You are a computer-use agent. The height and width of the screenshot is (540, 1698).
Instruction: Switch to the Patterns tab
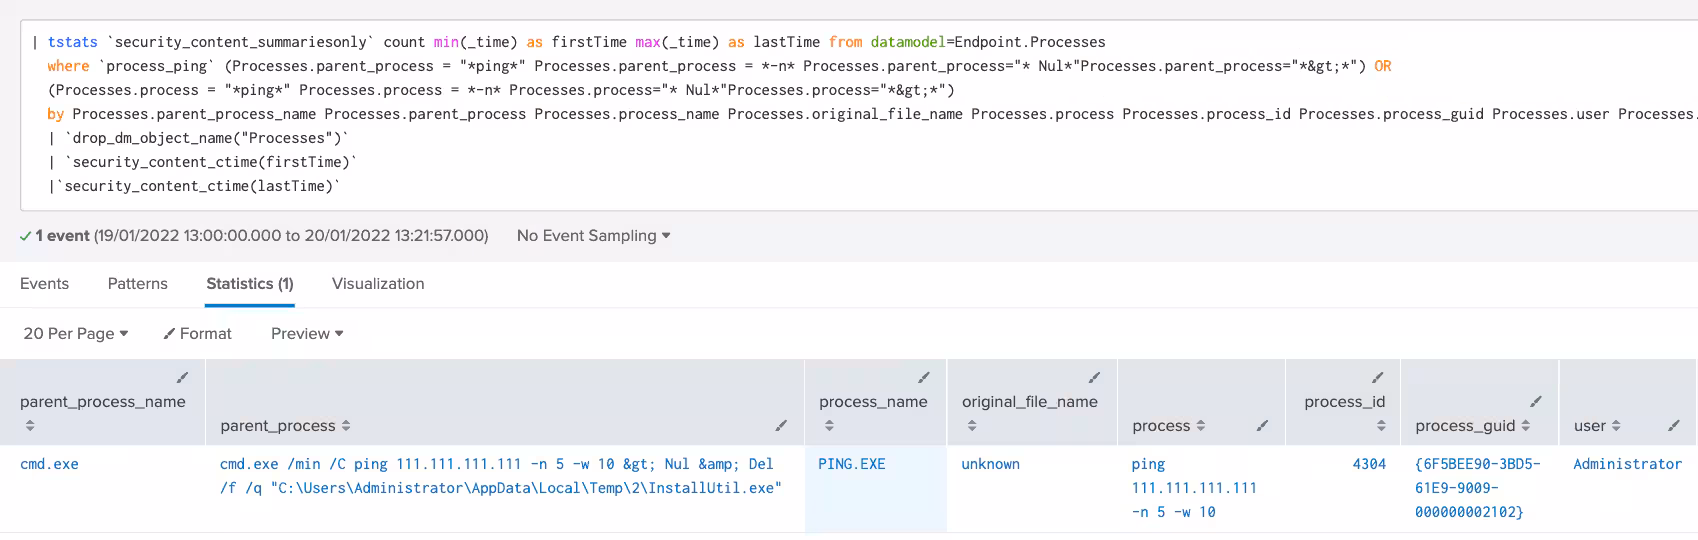[x=138, y=284]
